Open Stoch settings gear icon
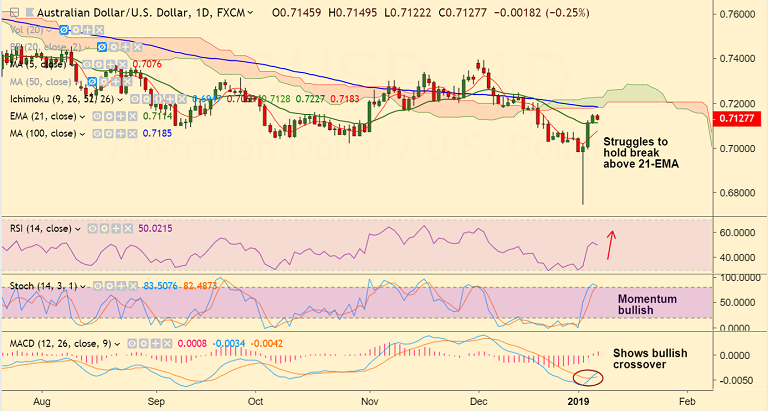Viewport: 768px width, 411px height. click(110, 286)
